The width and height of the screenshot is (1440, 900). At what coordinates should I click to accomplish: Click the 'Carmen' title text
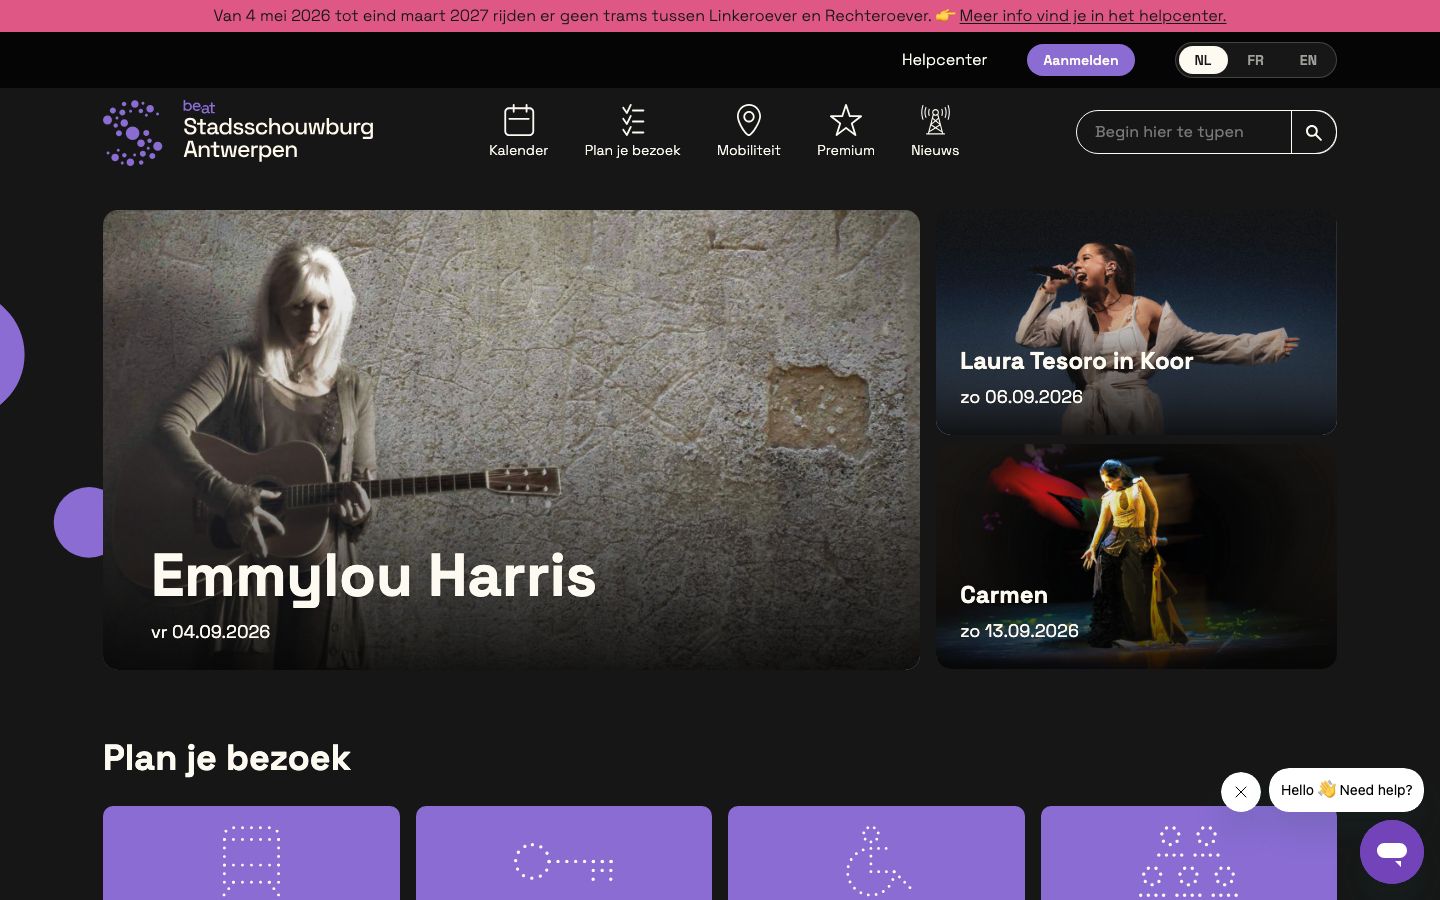[1004, 595]
